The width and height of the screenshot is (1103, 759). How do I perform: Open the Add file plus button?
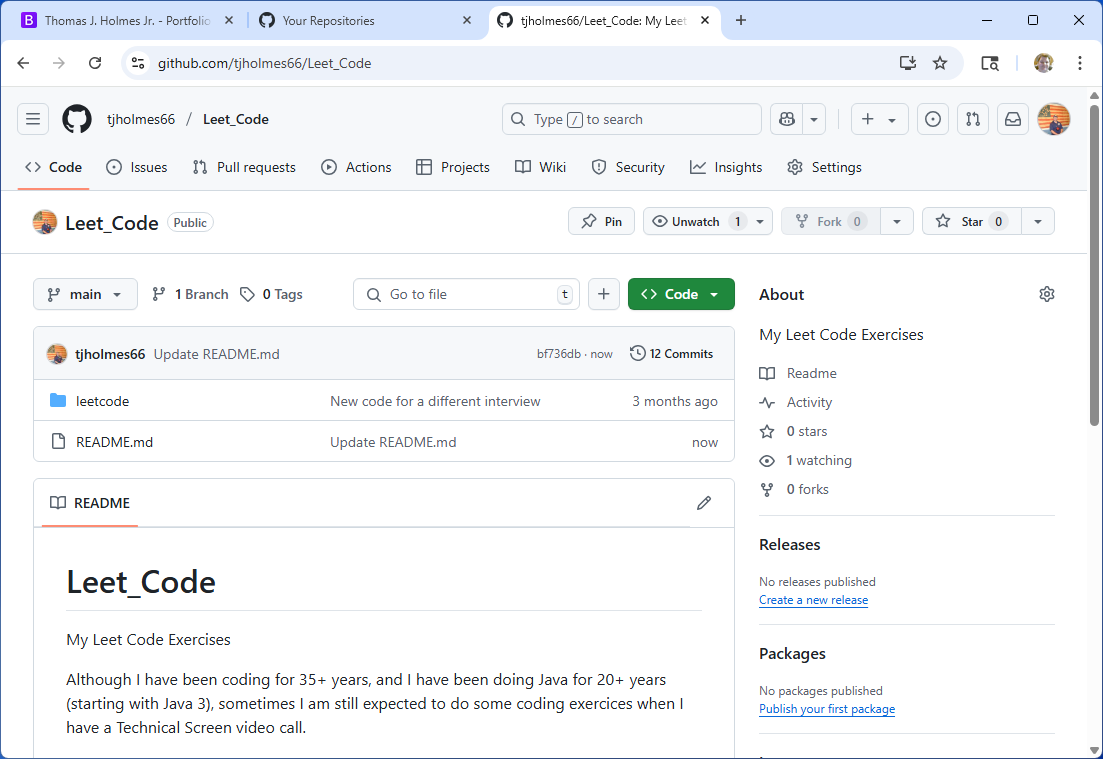604,294
